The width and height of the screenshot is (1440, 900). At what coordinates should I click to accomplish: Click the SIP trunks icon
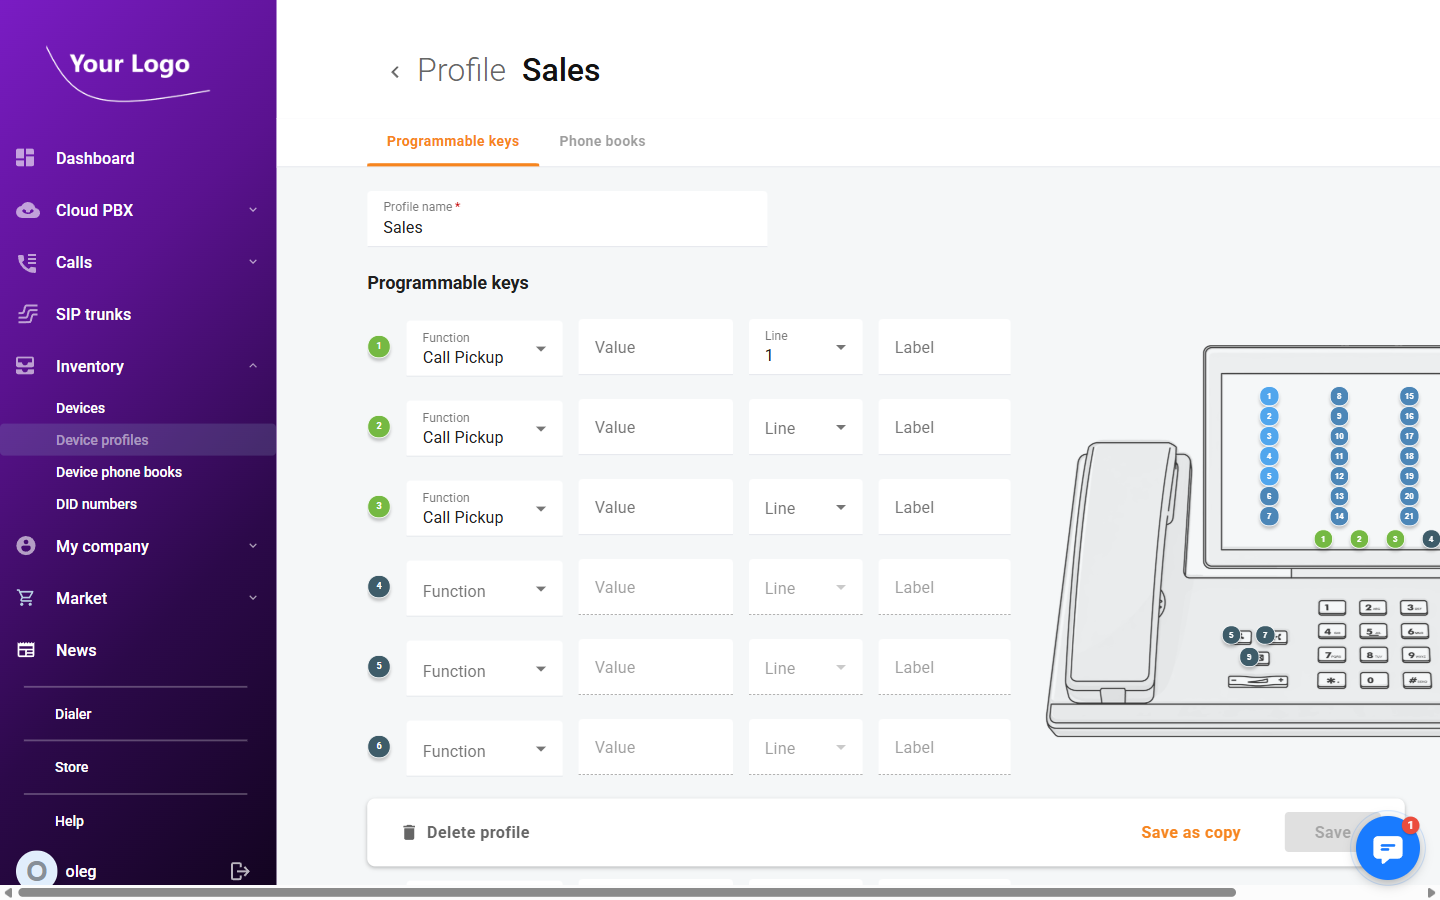point(27,314)
